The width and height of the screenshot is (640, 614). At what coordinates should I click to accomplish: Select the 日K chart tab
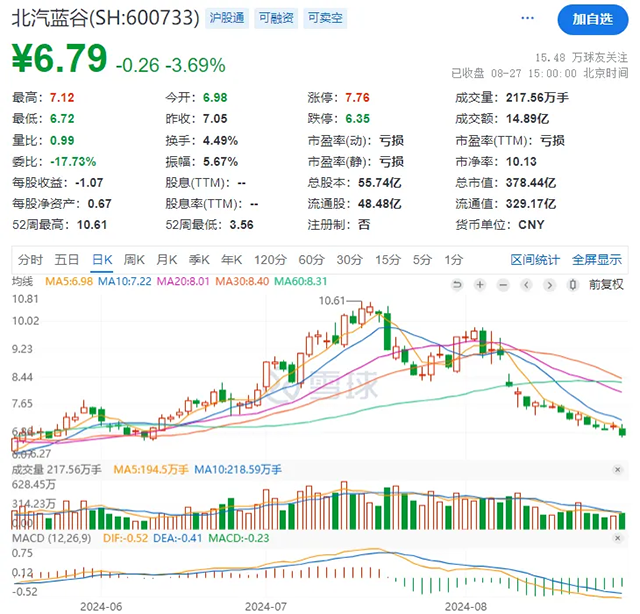pos(102,260)
